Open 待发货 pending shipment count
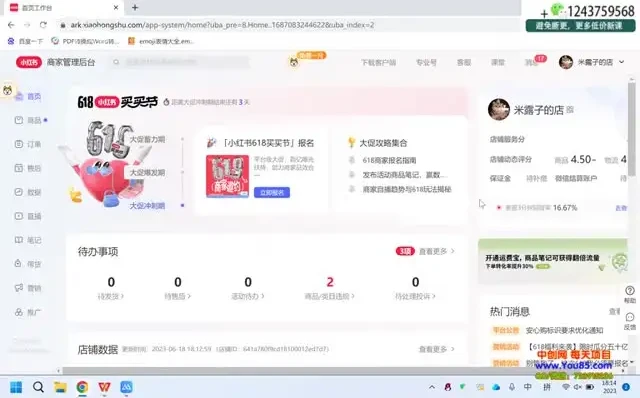Viewport: 640px width, 398px height. 111,287
